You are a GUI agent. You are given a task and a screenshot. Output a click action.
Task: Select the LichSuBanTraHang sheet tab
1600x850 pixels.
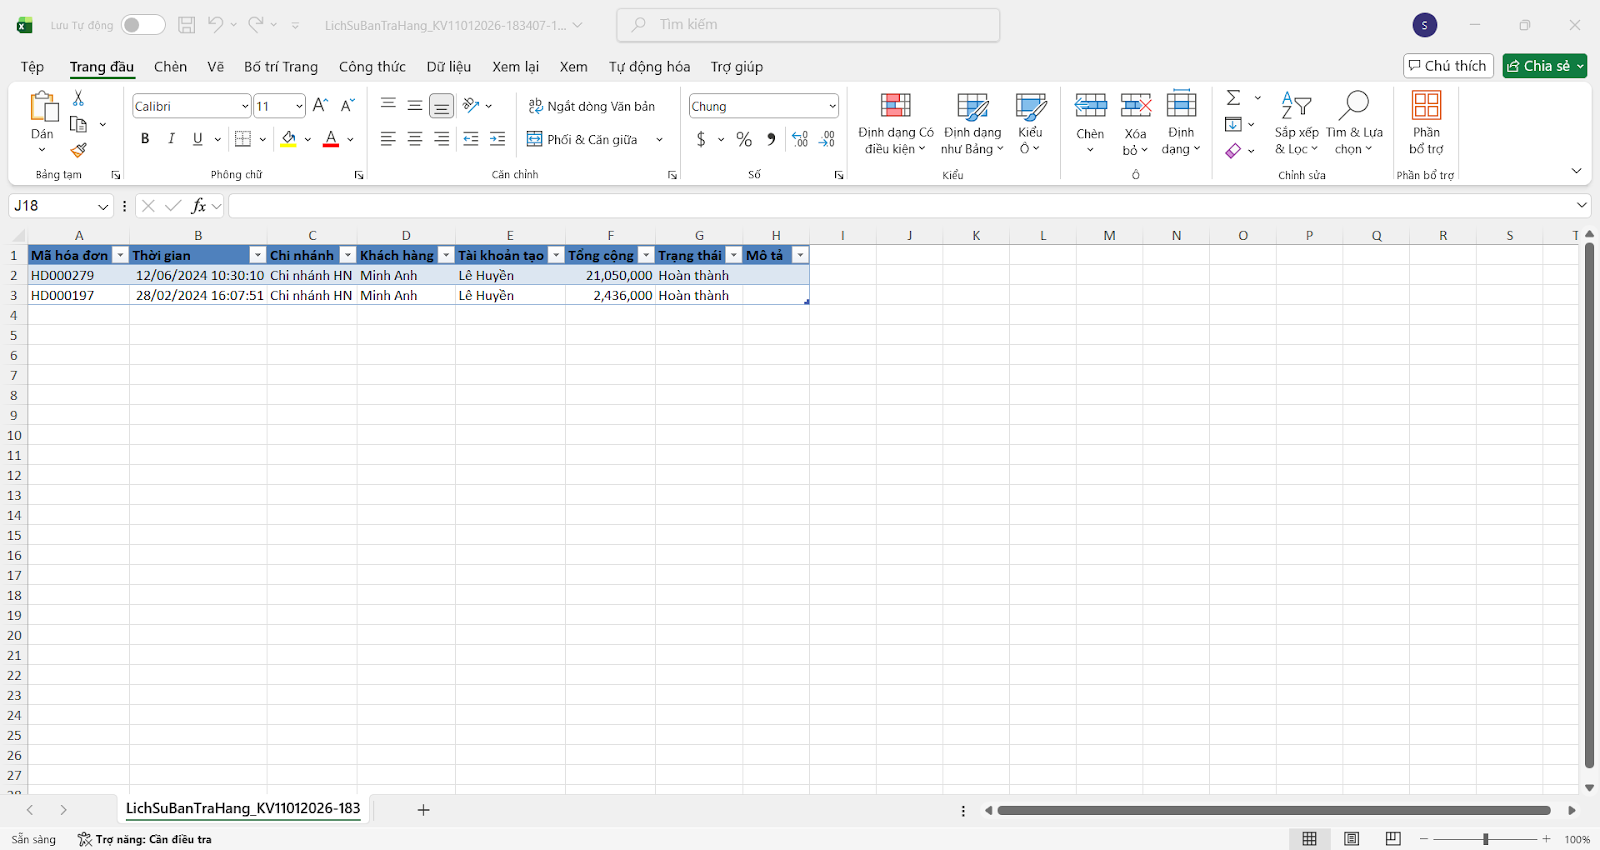(x=243, y=808)
